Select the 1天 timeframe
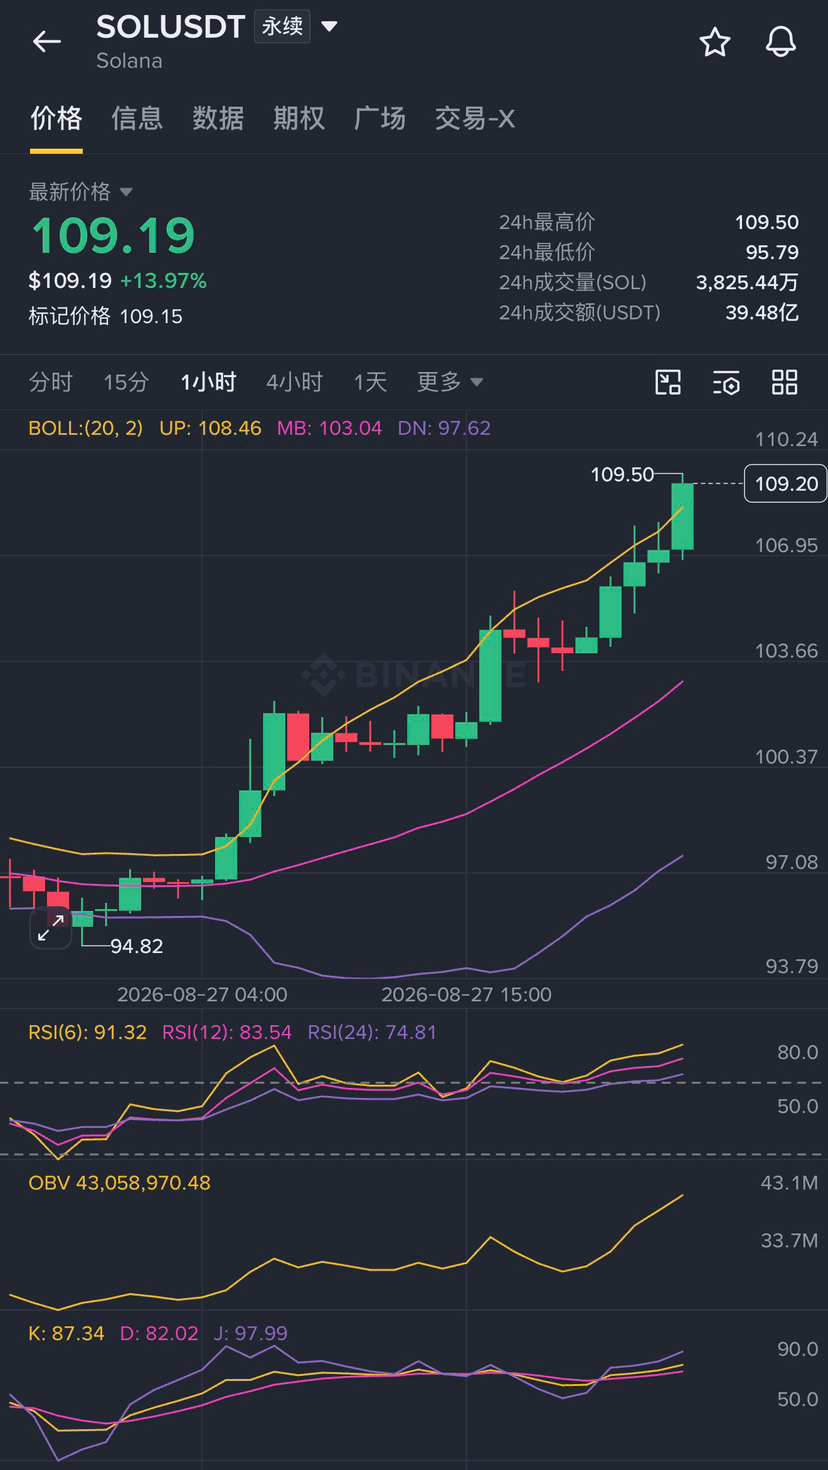The image size is (828, 1470). pyautogui.click(x=370, y=382)
